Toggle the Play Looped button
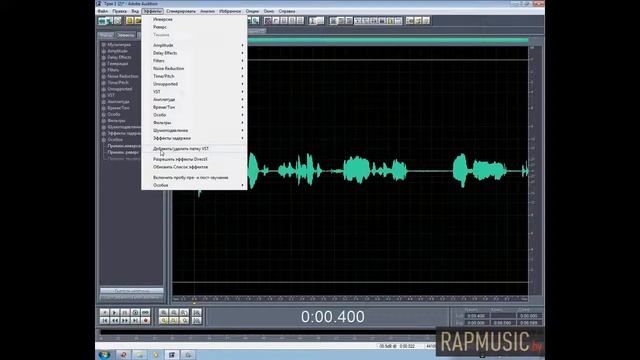This screenshot has width=640, height=360. click(x=145, y=313)
